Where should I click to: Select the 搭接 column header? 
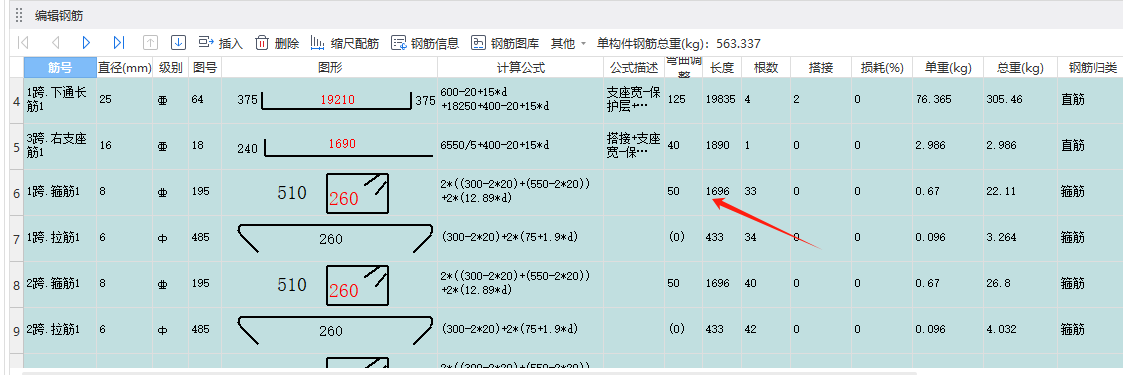click(x=821, y=67)
